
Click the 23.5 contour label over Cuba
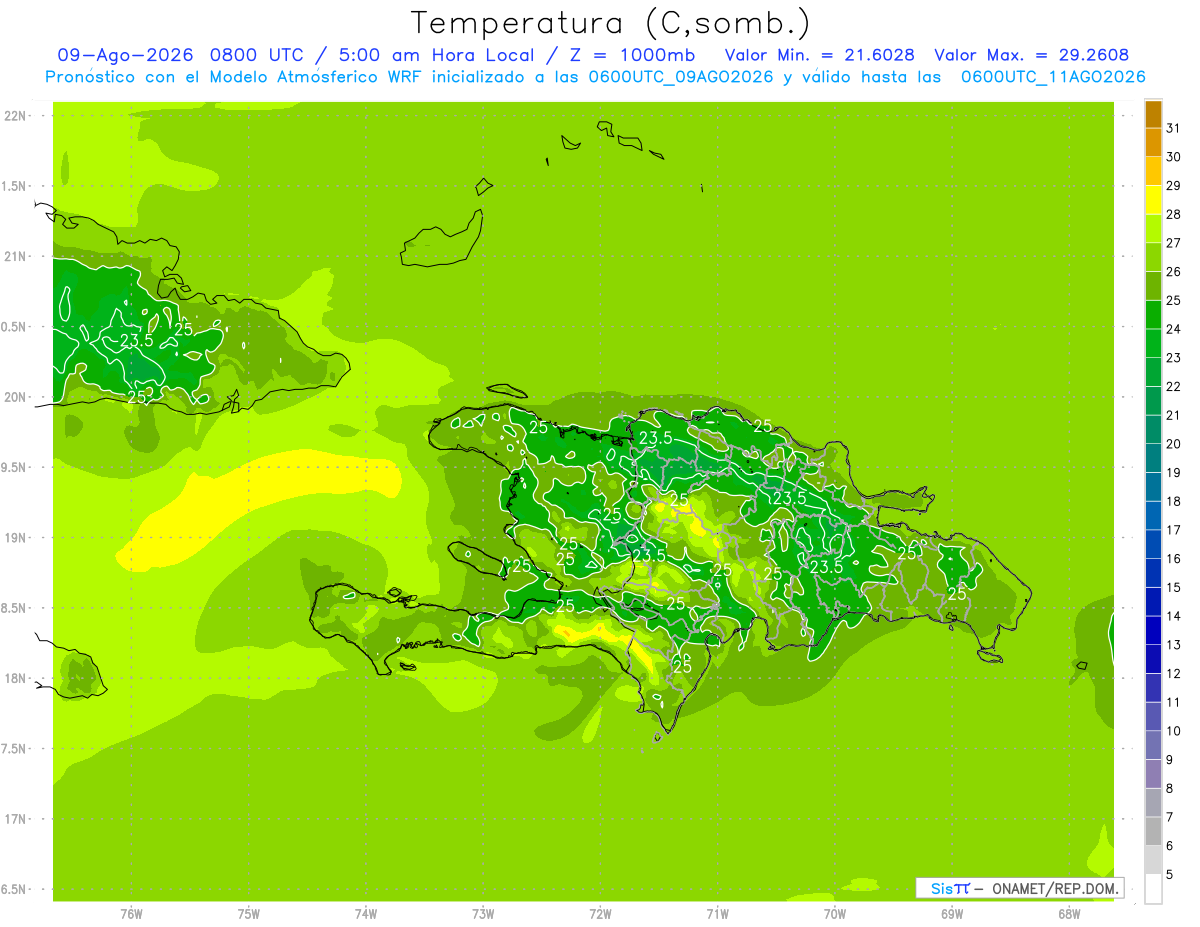(136, 340)
